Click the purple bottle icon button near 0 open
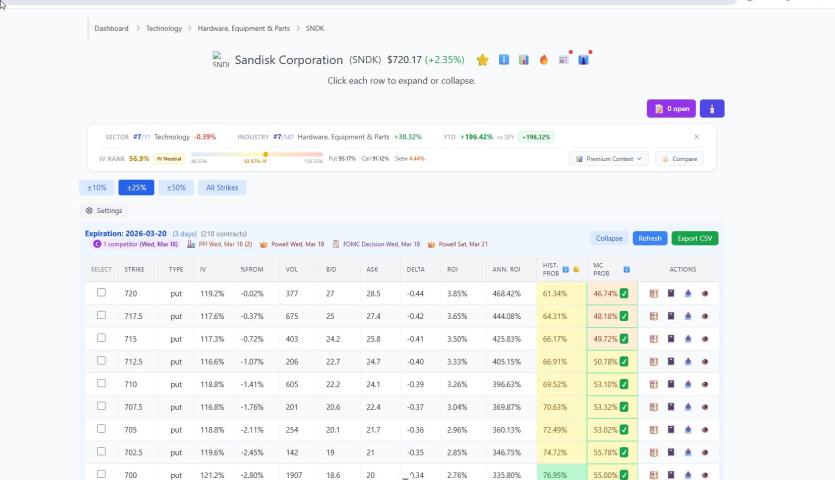 click(x=712, y=109)
